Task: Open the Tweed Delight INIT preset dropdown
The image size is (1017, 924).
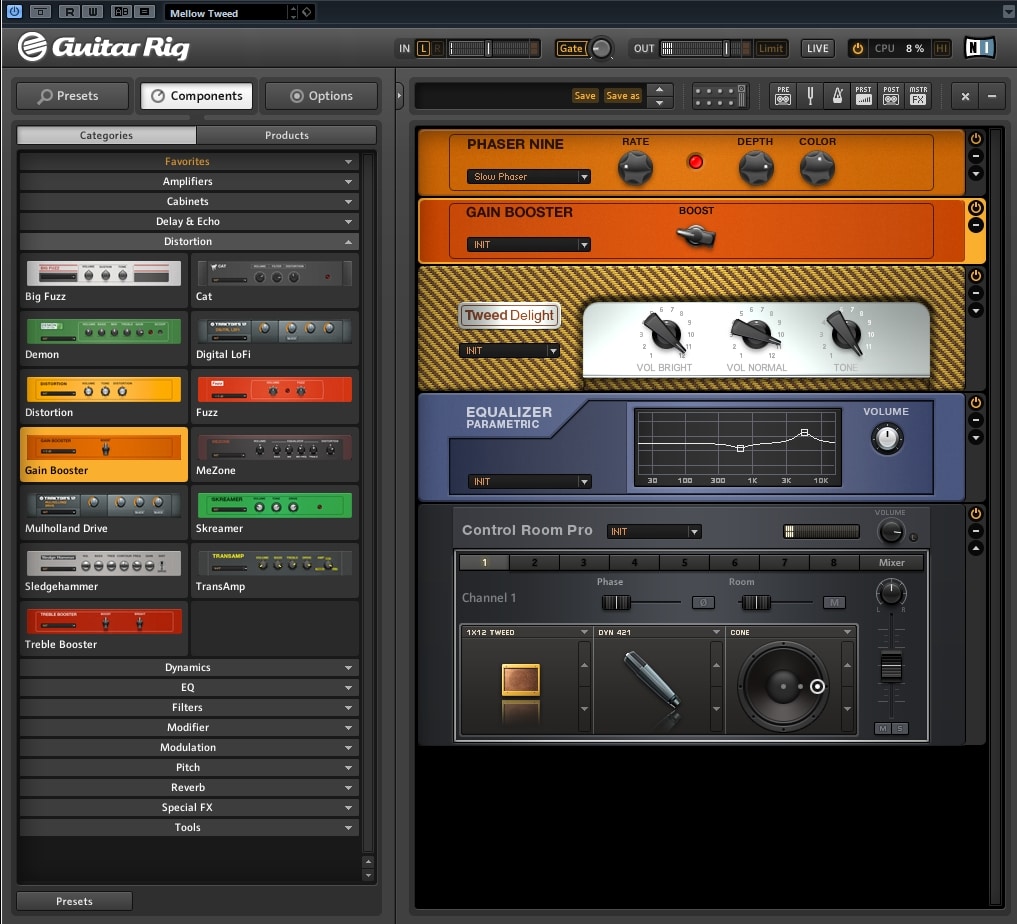Action: (509, 351)
